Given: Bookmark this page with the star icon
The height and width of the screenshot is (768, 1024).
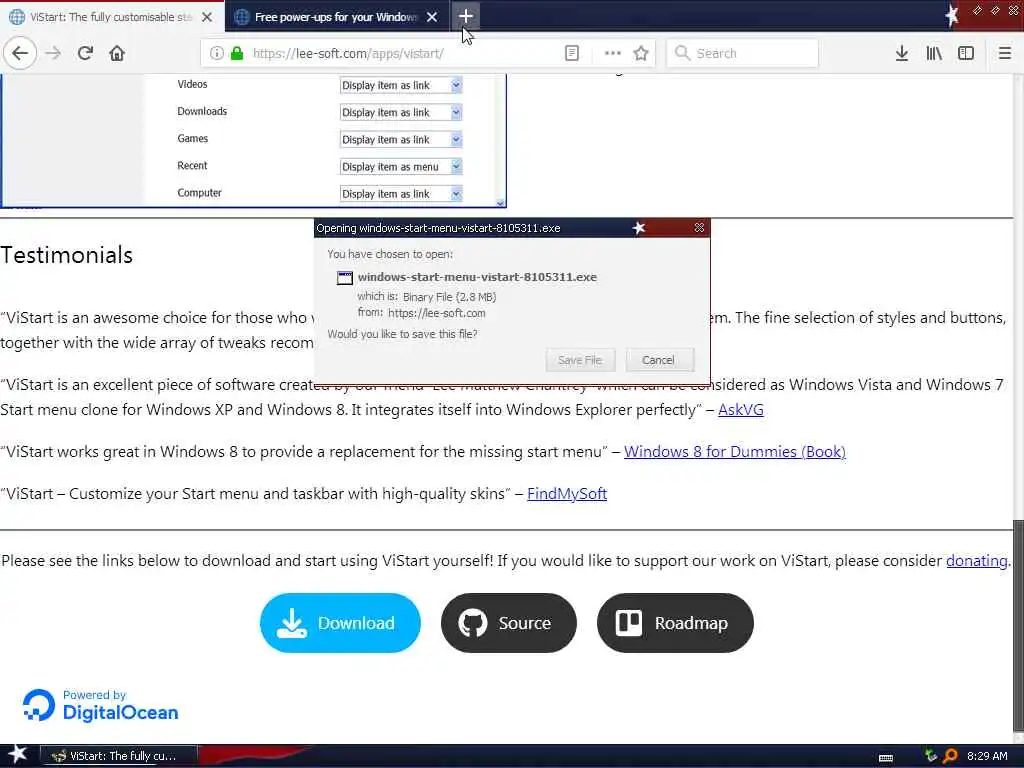Looking at the screenshot, I should (x=641, y=53).
